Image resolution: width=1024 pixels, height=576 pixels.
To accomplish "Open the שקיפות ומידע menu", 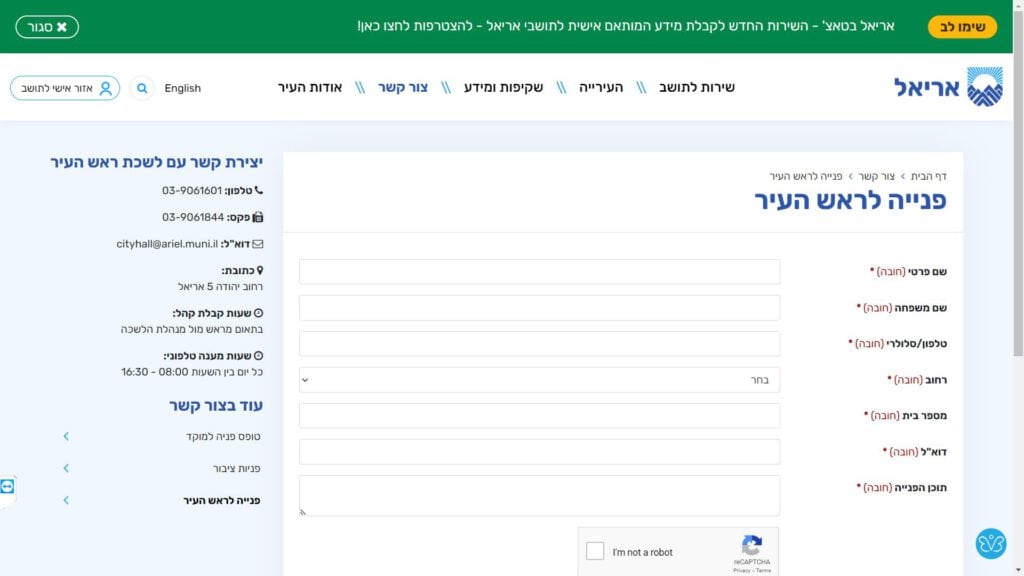I will pos(503,88).
